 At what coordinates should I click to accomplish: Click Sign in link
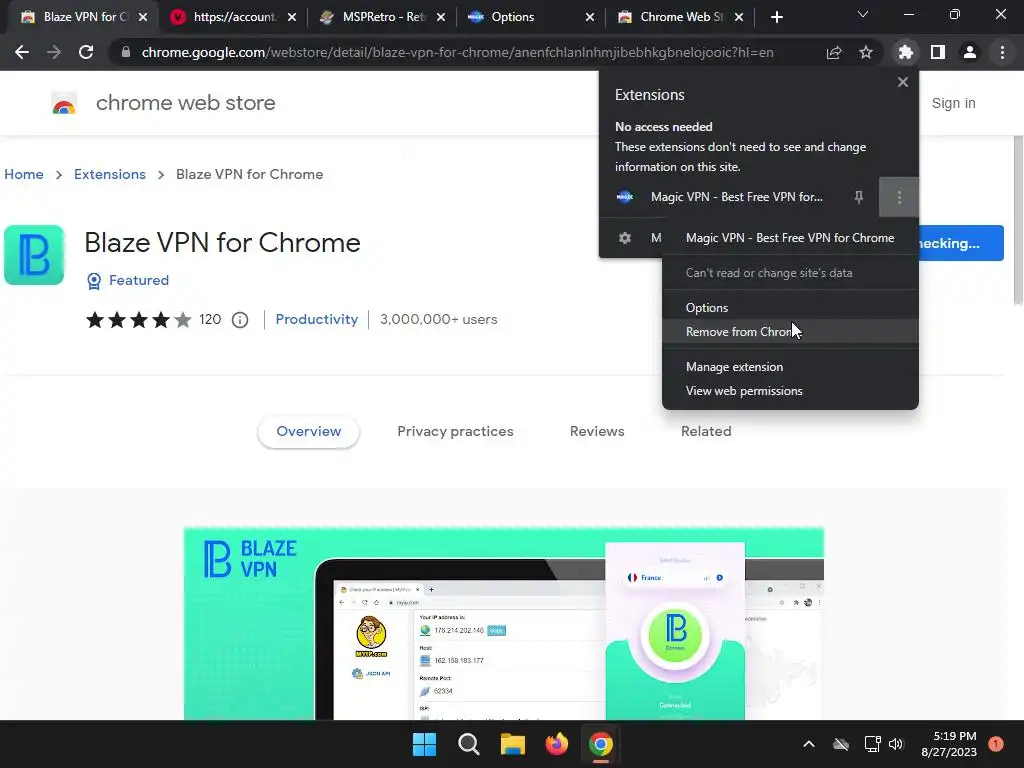[953, 103]
